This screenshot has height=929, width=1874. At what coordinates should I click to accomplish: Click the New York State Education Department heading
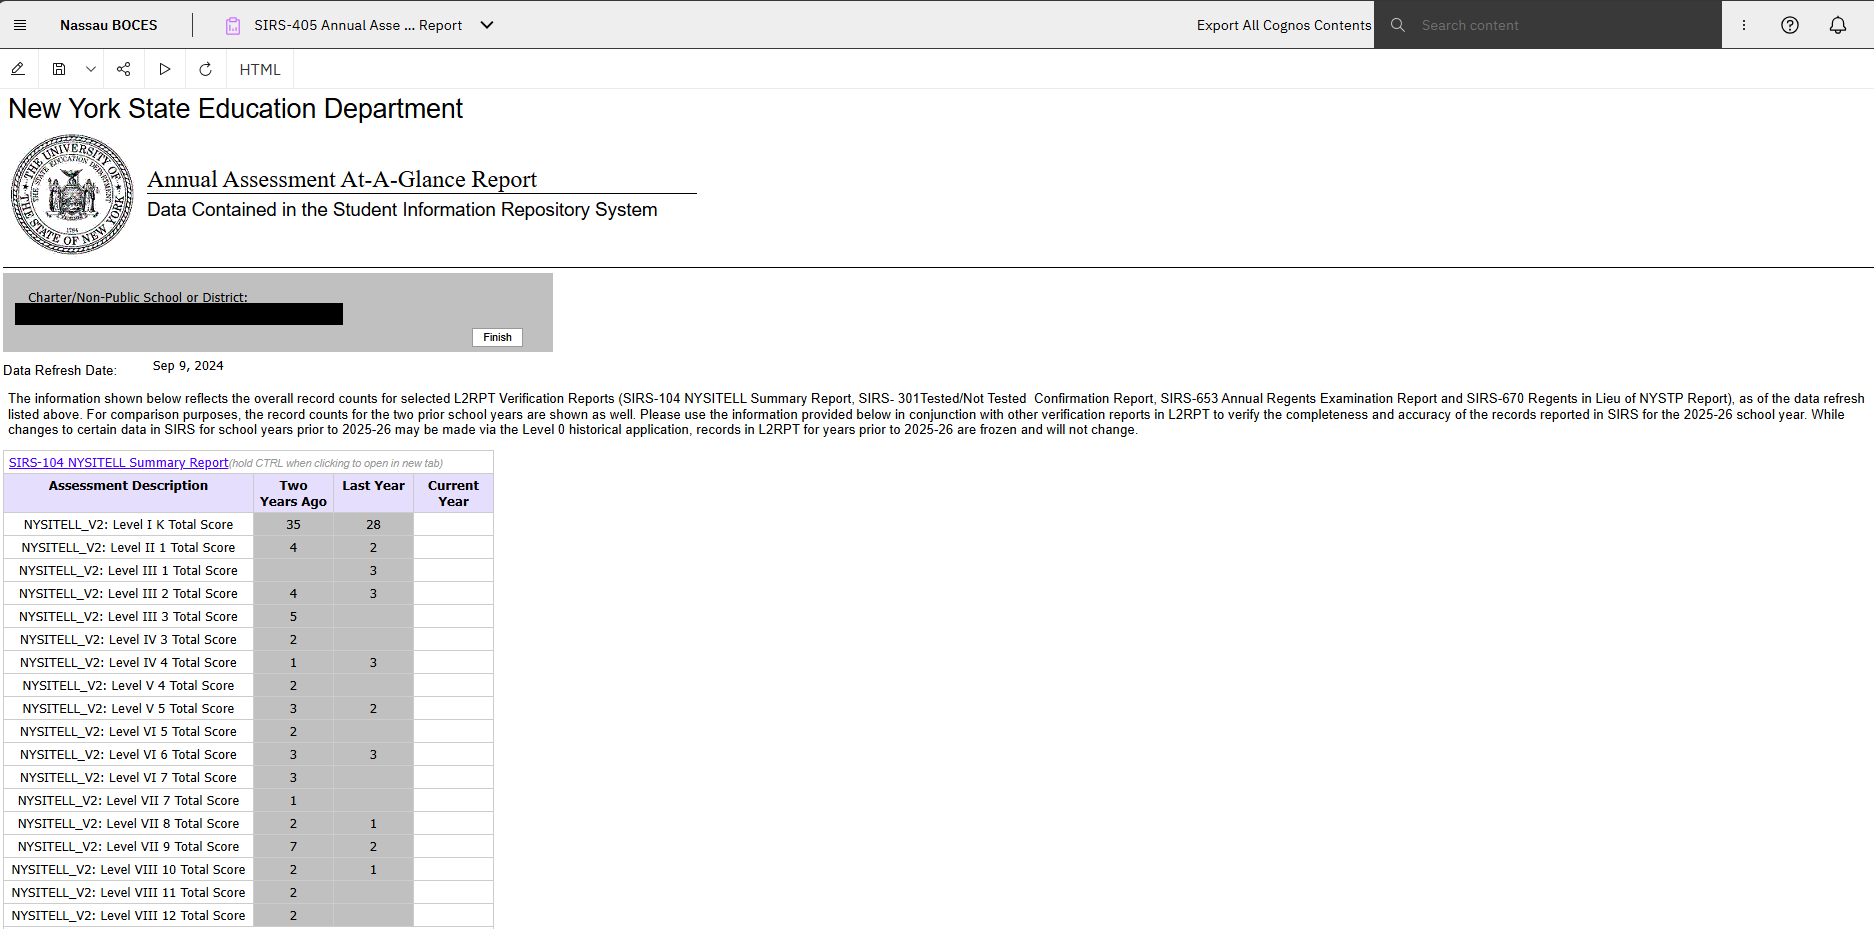pyautogui.click(x=236, y=108)
